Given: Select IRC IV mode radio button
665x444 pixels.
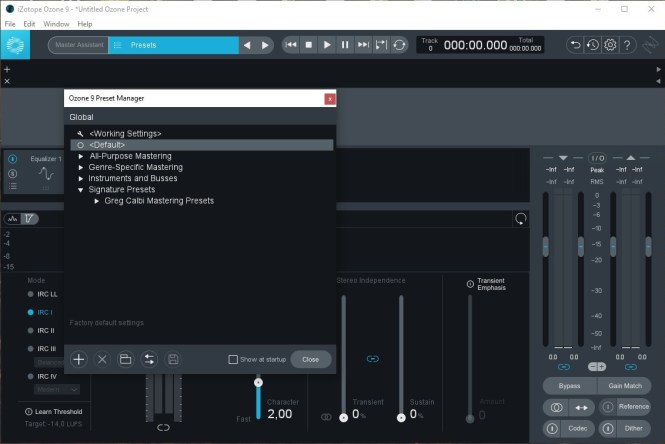Looking at the screenshot, I should 30,376.
